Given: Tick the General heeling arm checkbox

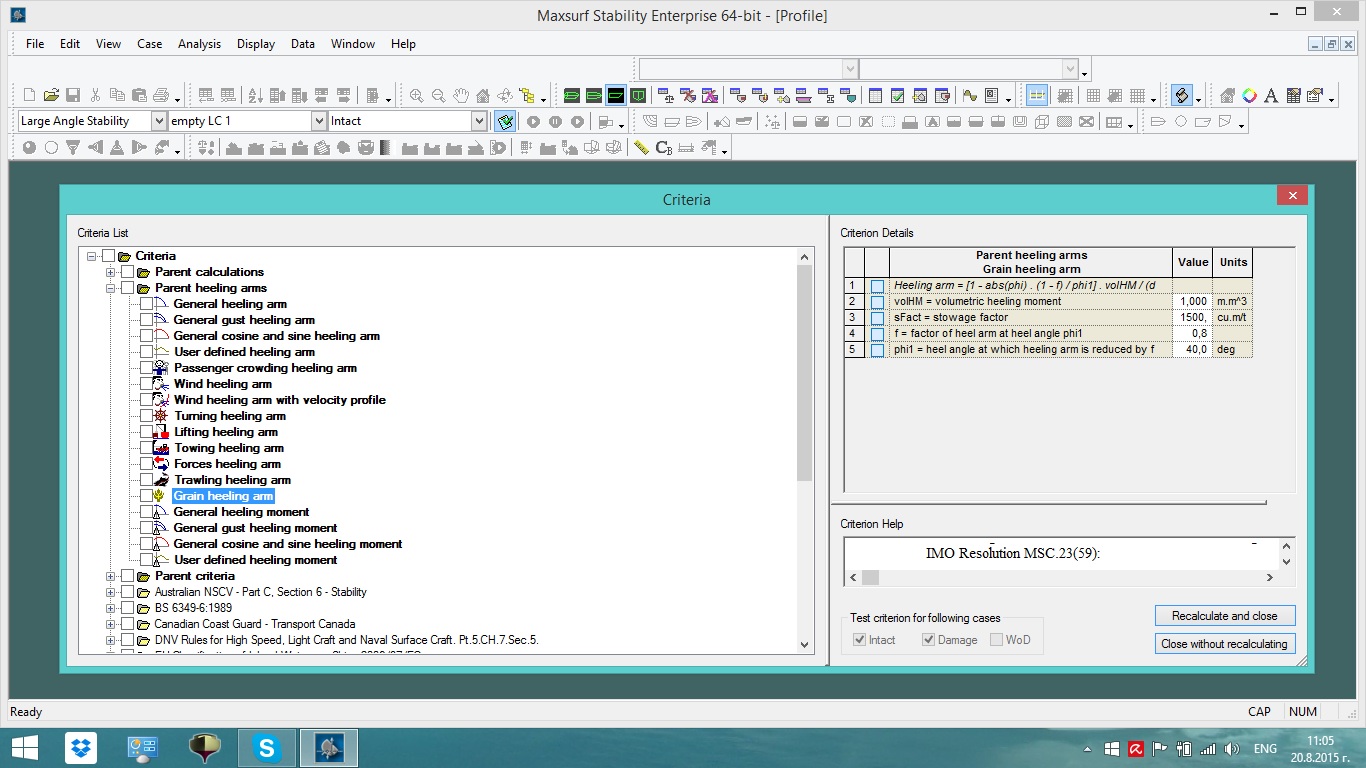Looking at the screenshot, I should (147, 304).
